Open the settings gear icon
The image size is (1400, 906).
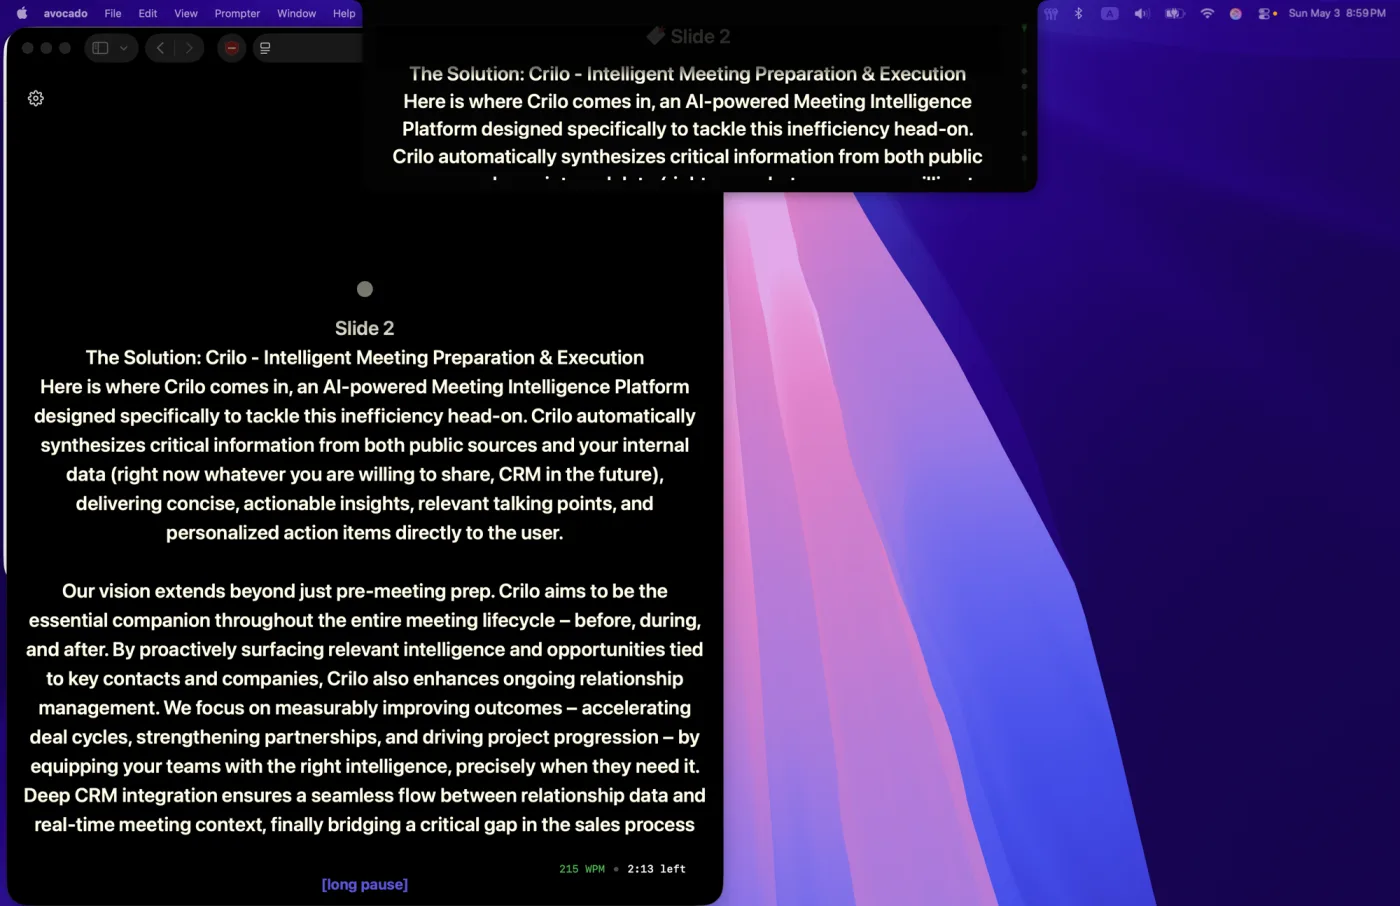pyautogui.click(x=36, y=98)
